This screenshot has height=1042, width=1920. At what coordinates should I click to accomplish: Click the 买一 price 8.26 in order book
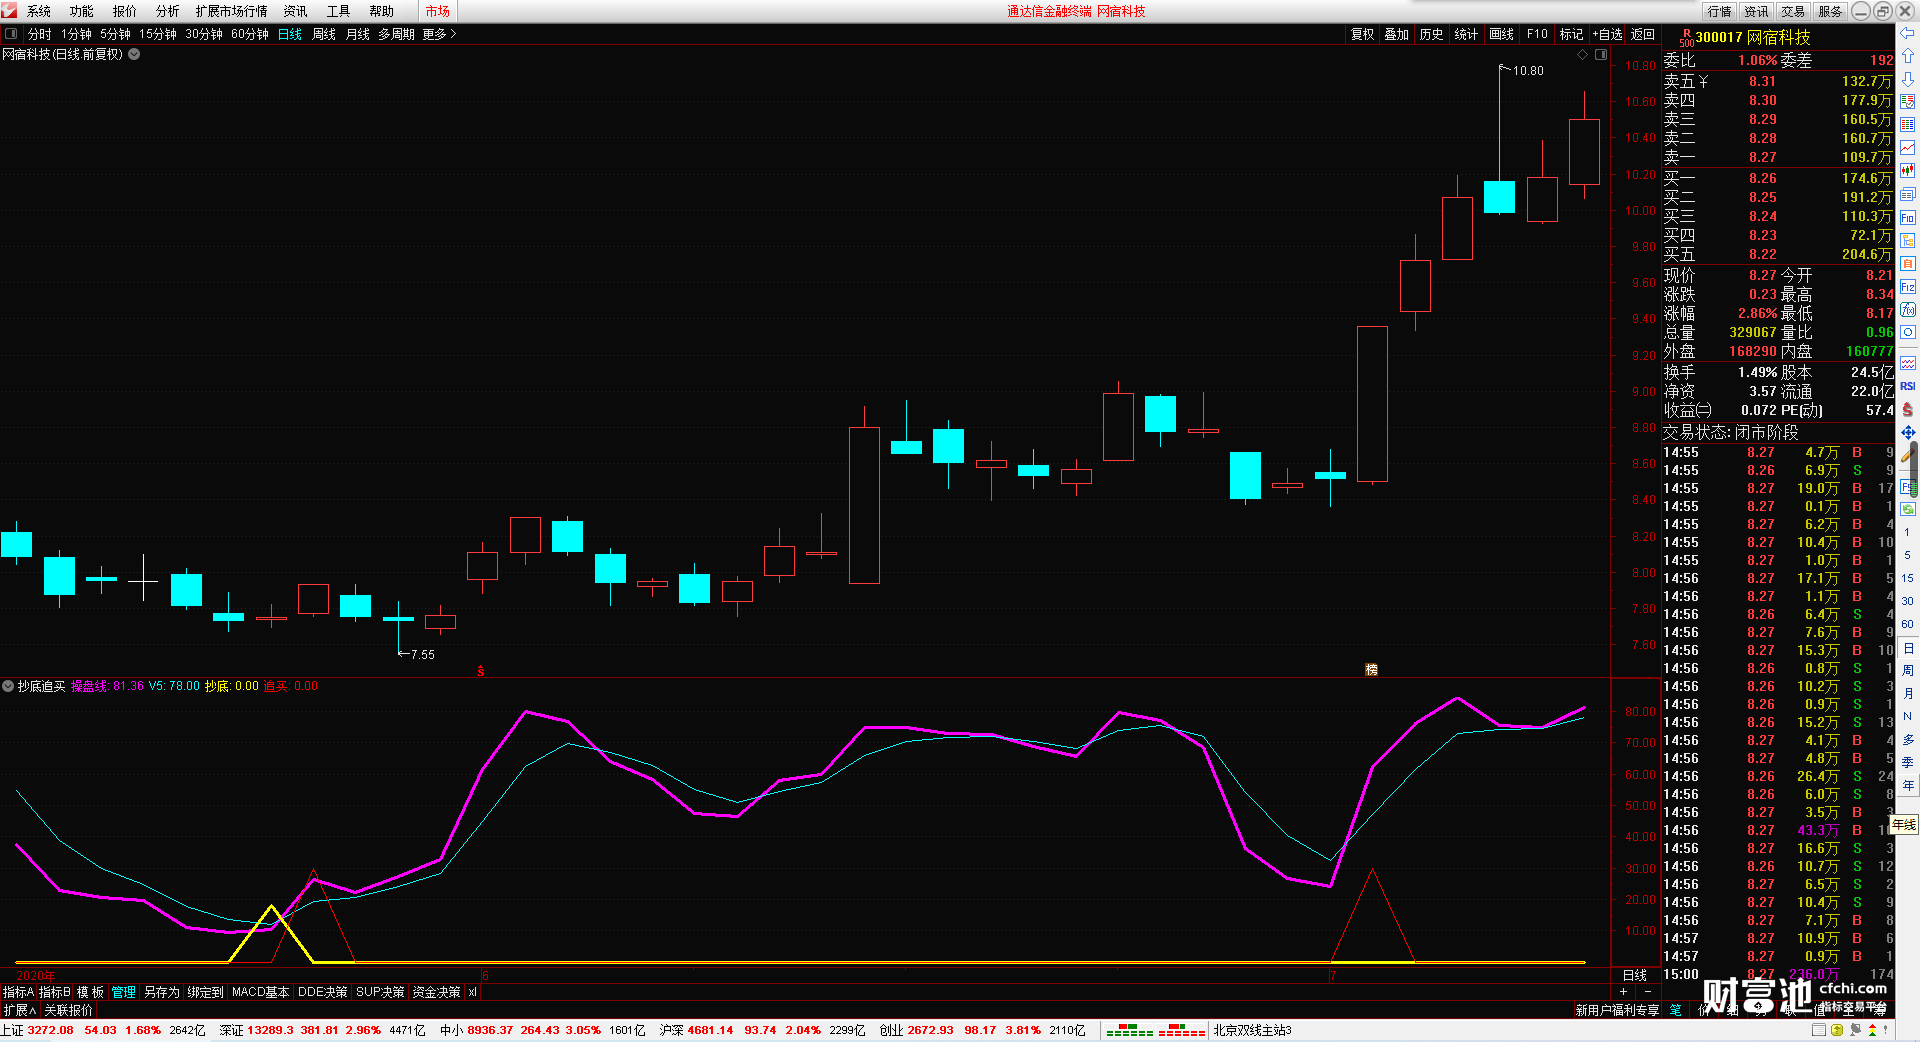pyautogui.click(x=1763, y=178)
